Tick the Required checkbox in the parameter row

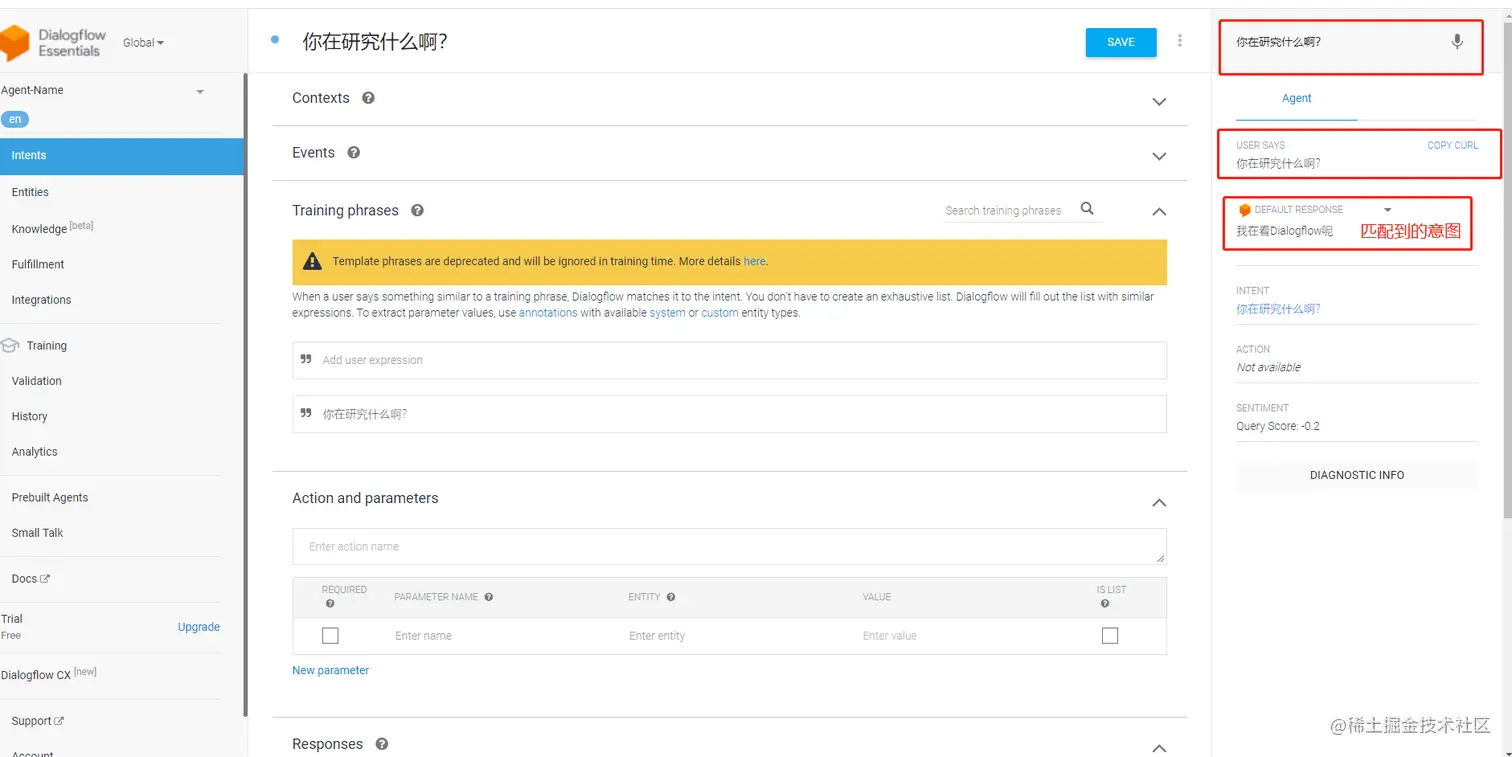(x=330, y=636)
